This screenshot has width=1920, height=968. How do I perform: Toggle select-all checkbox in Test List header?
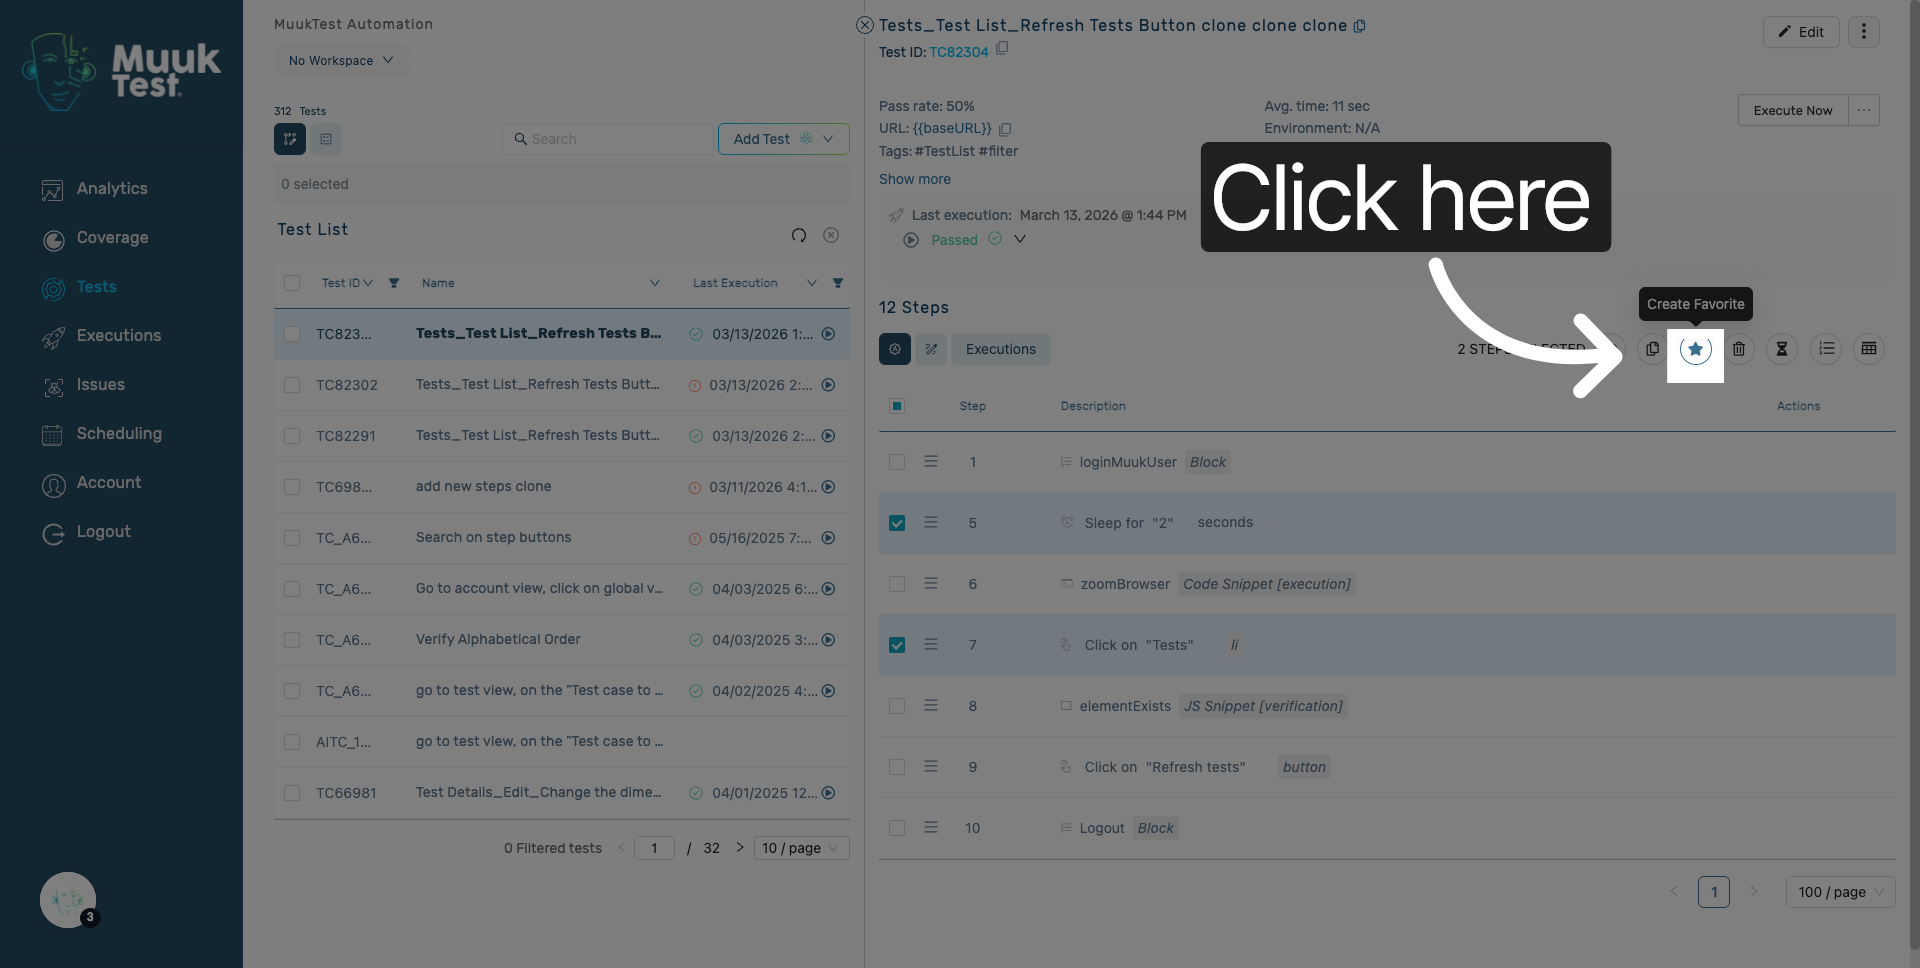tap(292, 283)
